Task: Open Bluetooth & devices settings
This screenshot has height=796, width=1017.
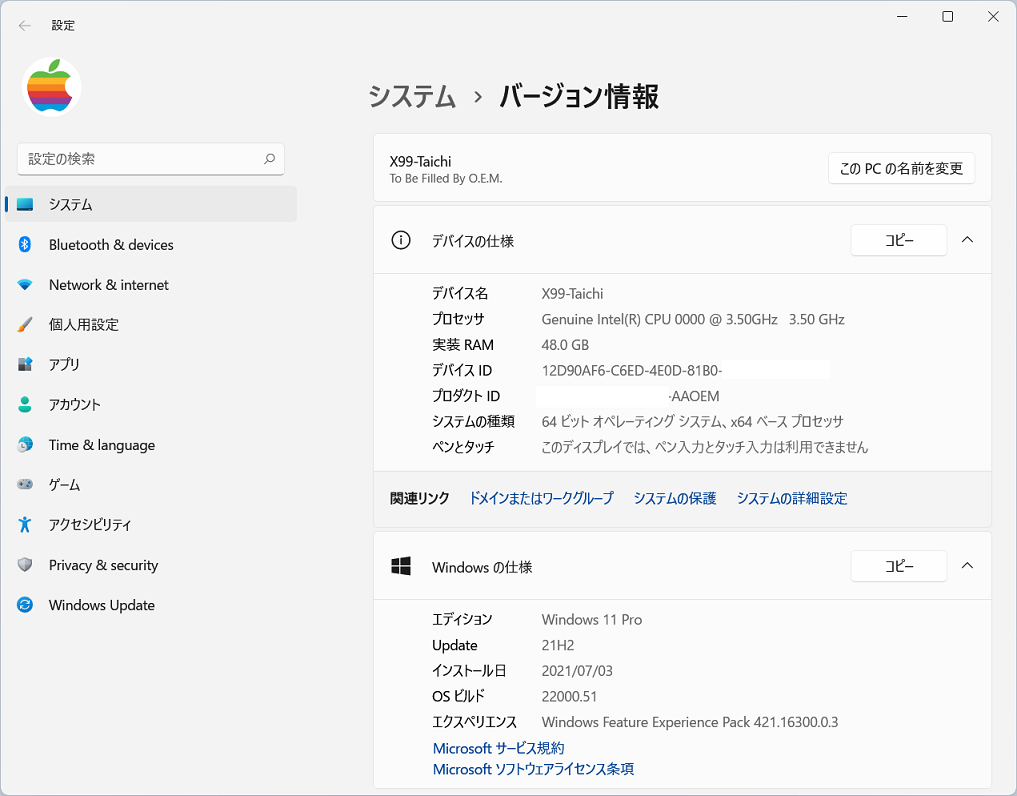Action: pos(151,245)
